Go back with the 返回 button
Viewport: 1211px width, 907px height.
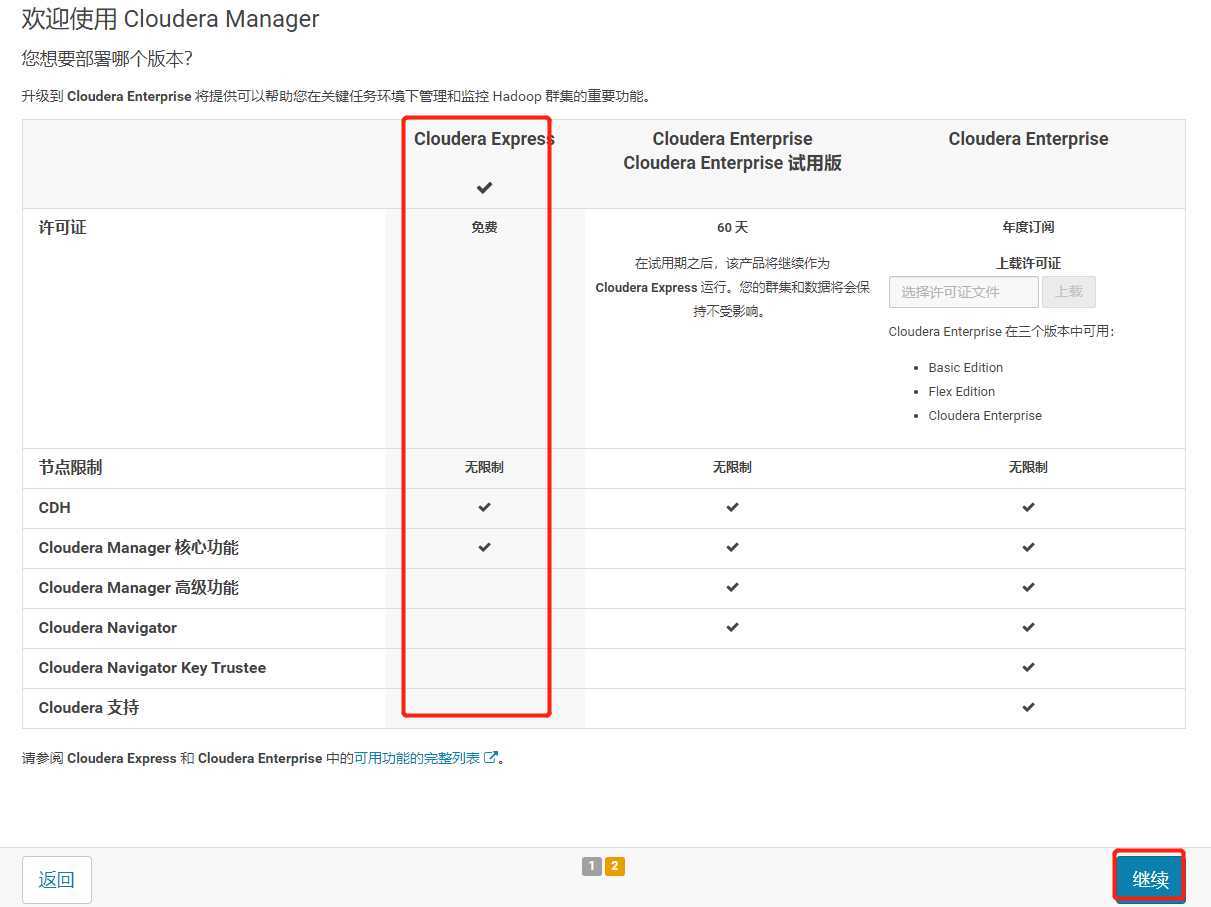click(x=57, y=879)
